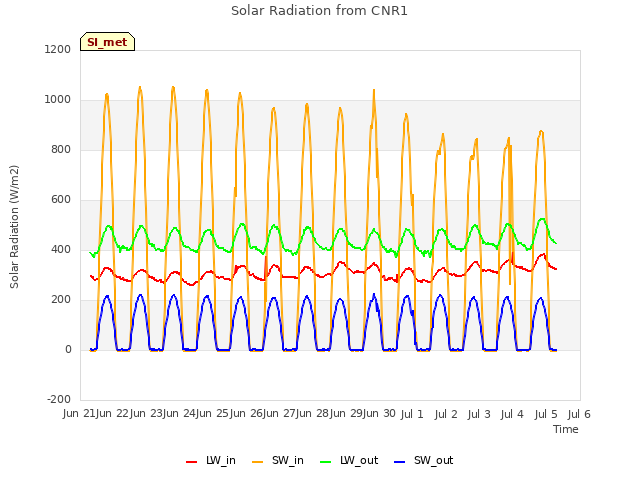The image size is (640, 480).
Task: Click the Jun 30 x-axis tick label
Action: pyautogui.click(x=380, y=414)
